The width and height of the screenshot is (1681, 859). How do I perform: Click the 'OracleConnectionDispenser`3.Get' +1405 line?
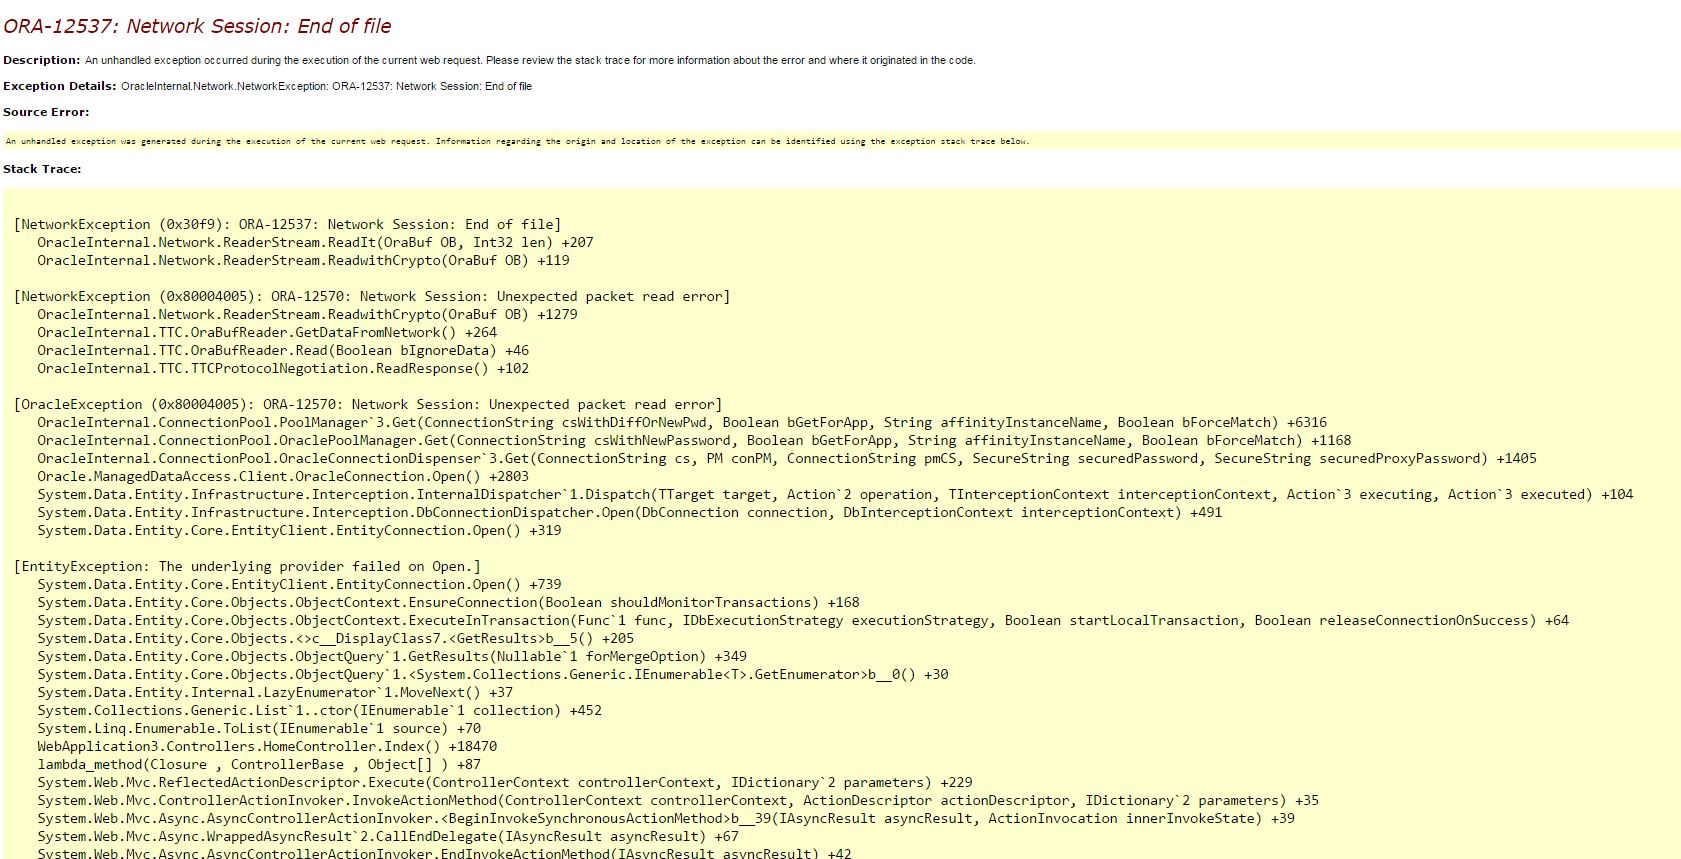tap(787, 459)
